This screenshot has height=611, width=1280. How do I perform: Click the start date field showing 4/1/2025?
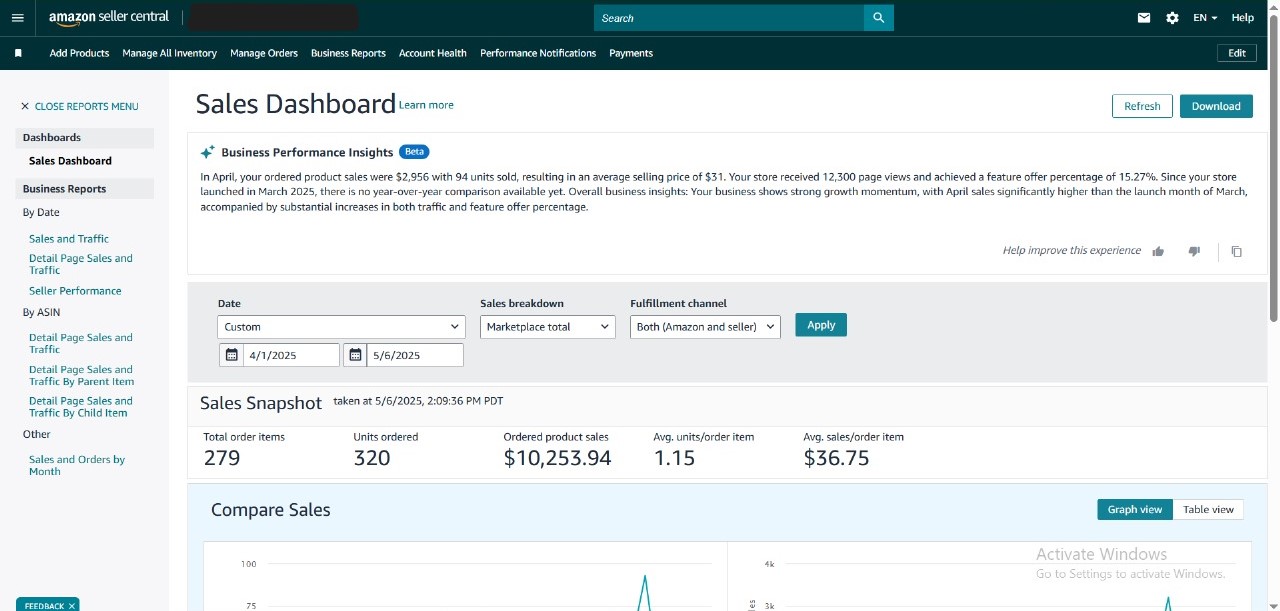point(291,355)
